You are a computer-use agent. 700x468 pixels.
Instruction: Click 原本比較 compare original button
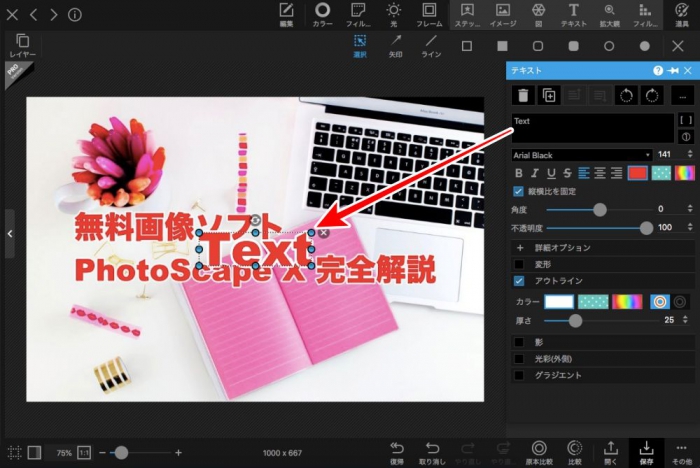[x=539, y=453]
